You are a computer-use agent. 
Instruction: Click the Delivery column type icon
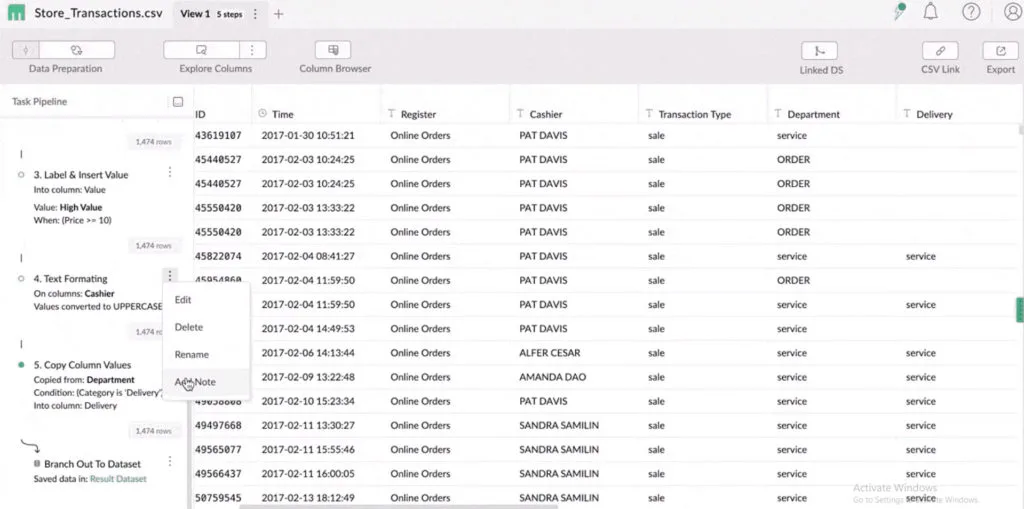907,114
